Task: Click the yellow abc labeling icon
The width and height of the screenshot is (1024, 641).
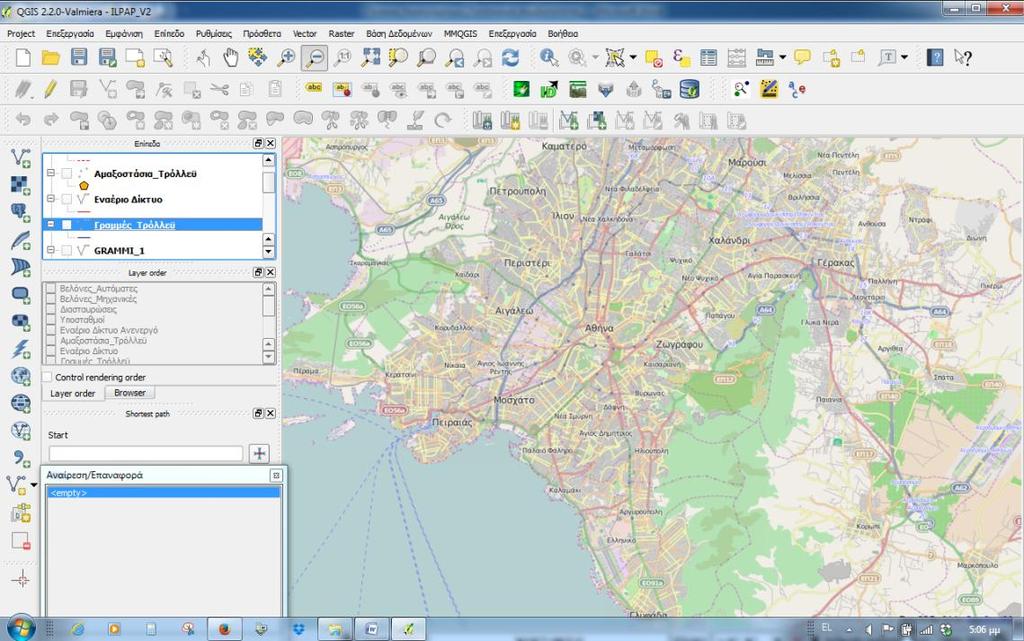Action: point(314,87)
